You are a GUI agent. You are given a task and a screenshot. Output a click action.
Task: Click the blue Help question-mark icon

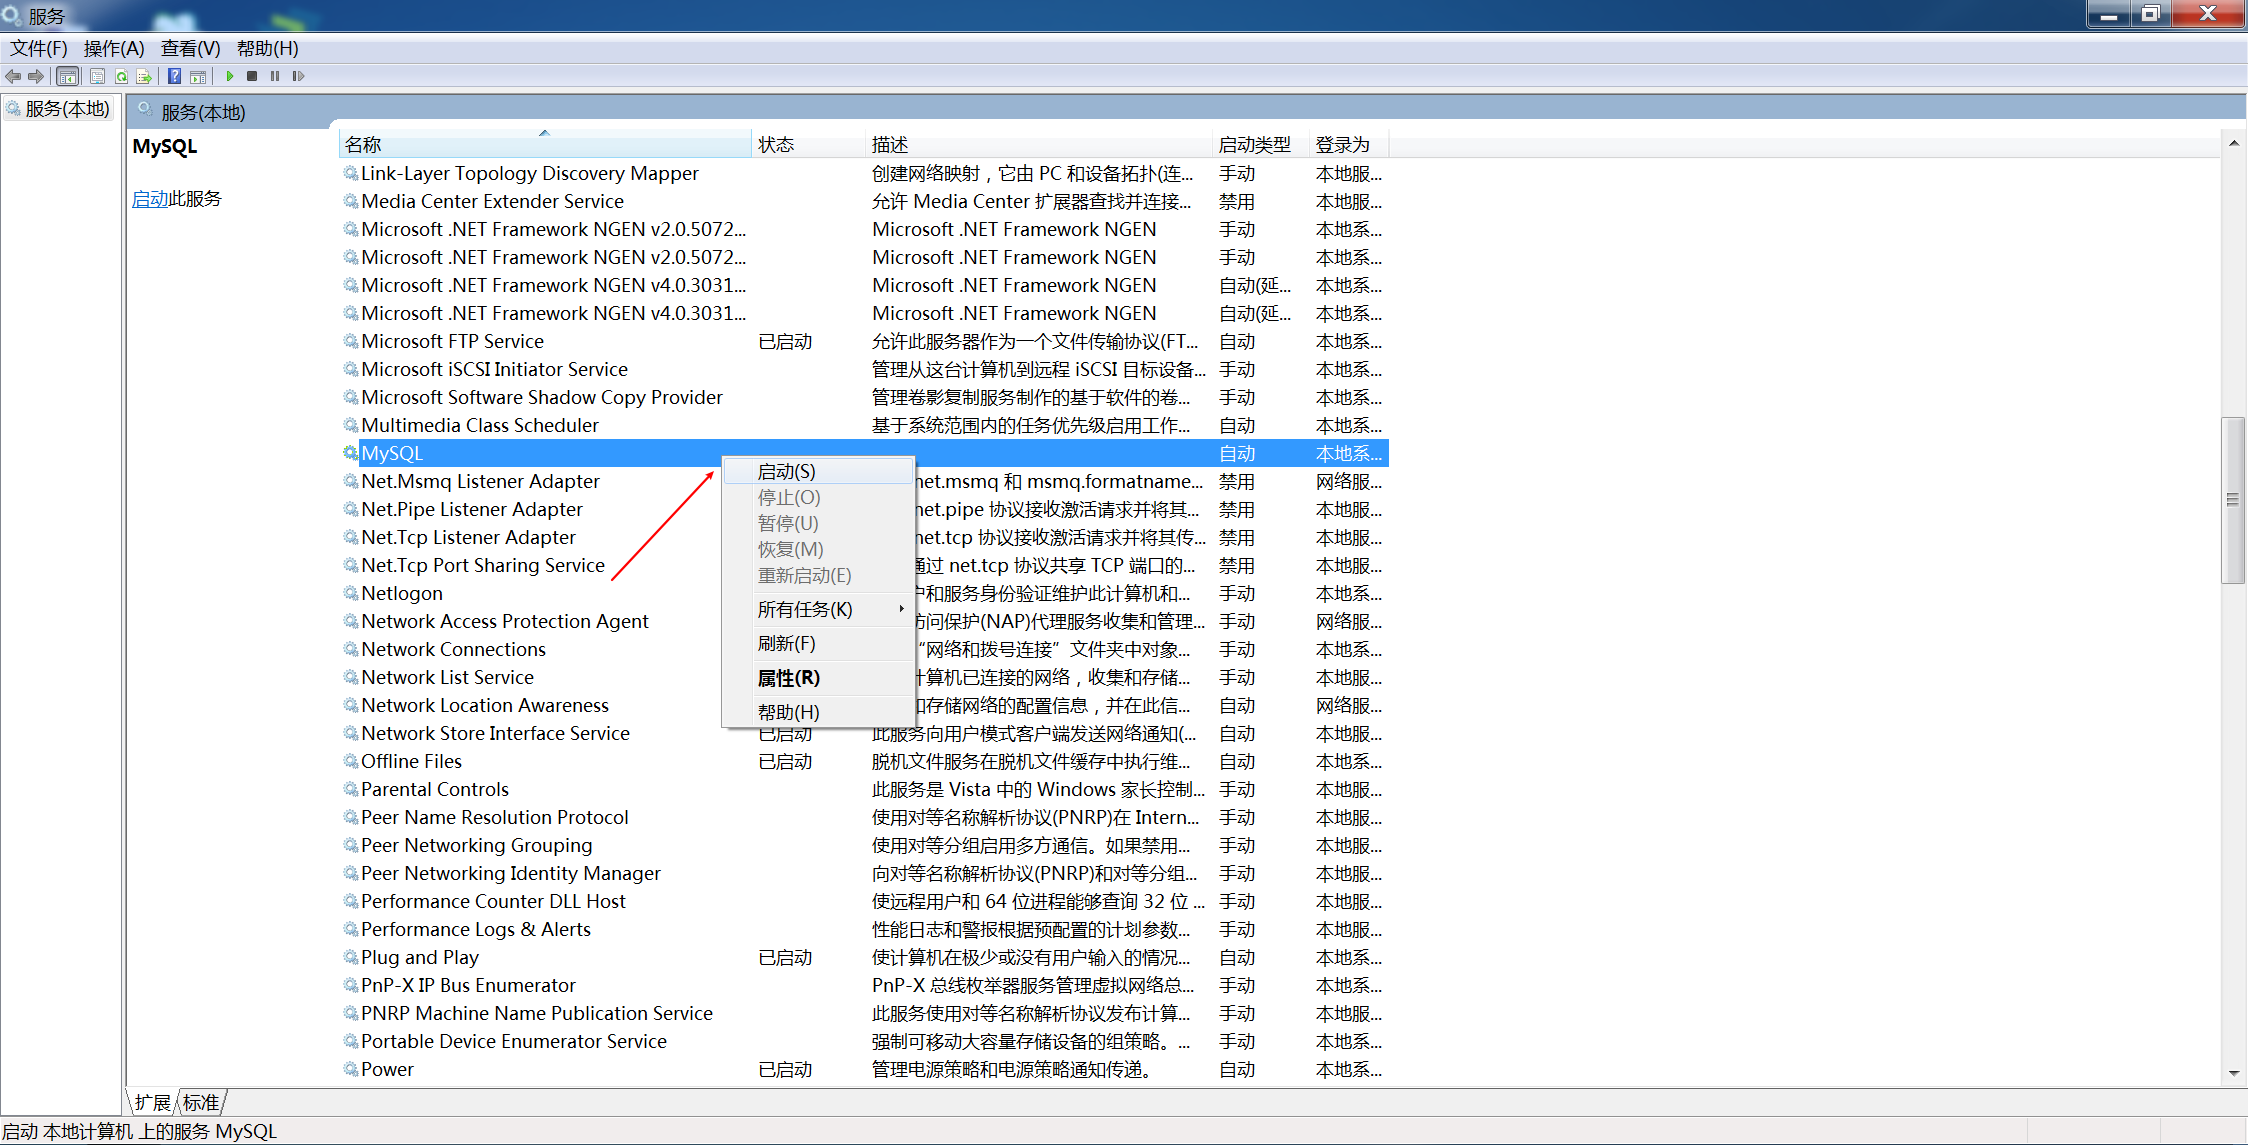point(174,76)
